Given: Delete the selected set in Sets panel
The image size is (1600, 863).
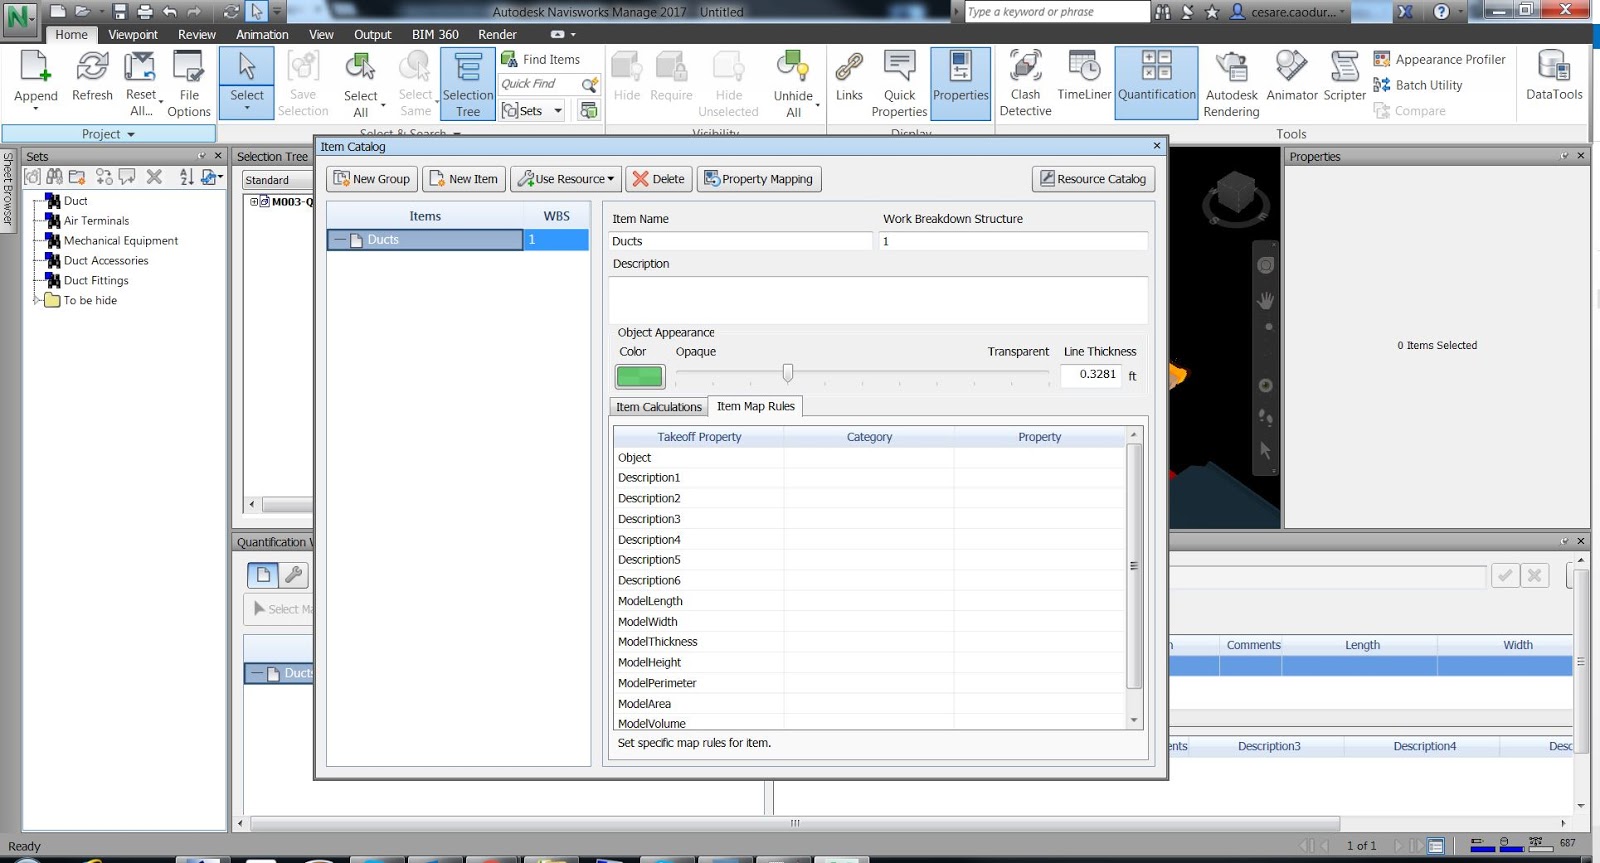Looking at the screenshot, I should 154,177.
